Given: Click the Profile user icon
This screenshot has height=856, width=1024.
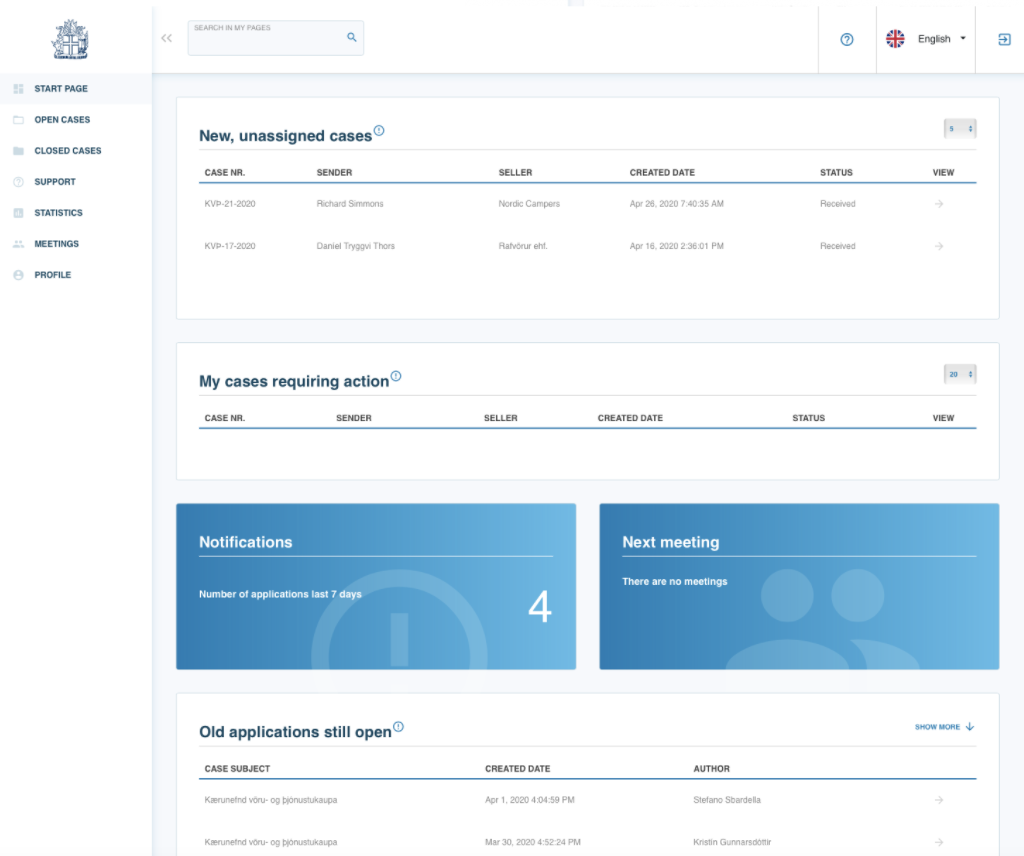Looking at the screenshot, I should pyautogui.click(x=18, y=275).
